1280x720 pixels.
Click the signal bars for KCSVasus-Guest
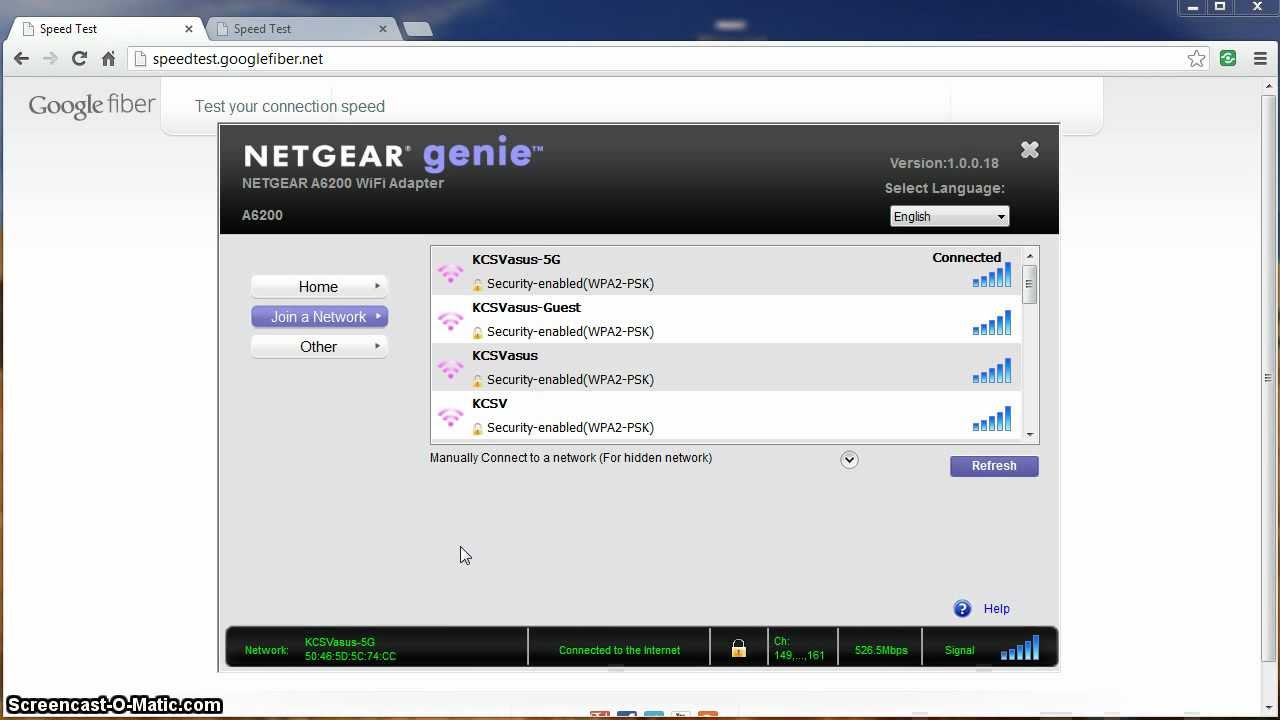[992, 323]
